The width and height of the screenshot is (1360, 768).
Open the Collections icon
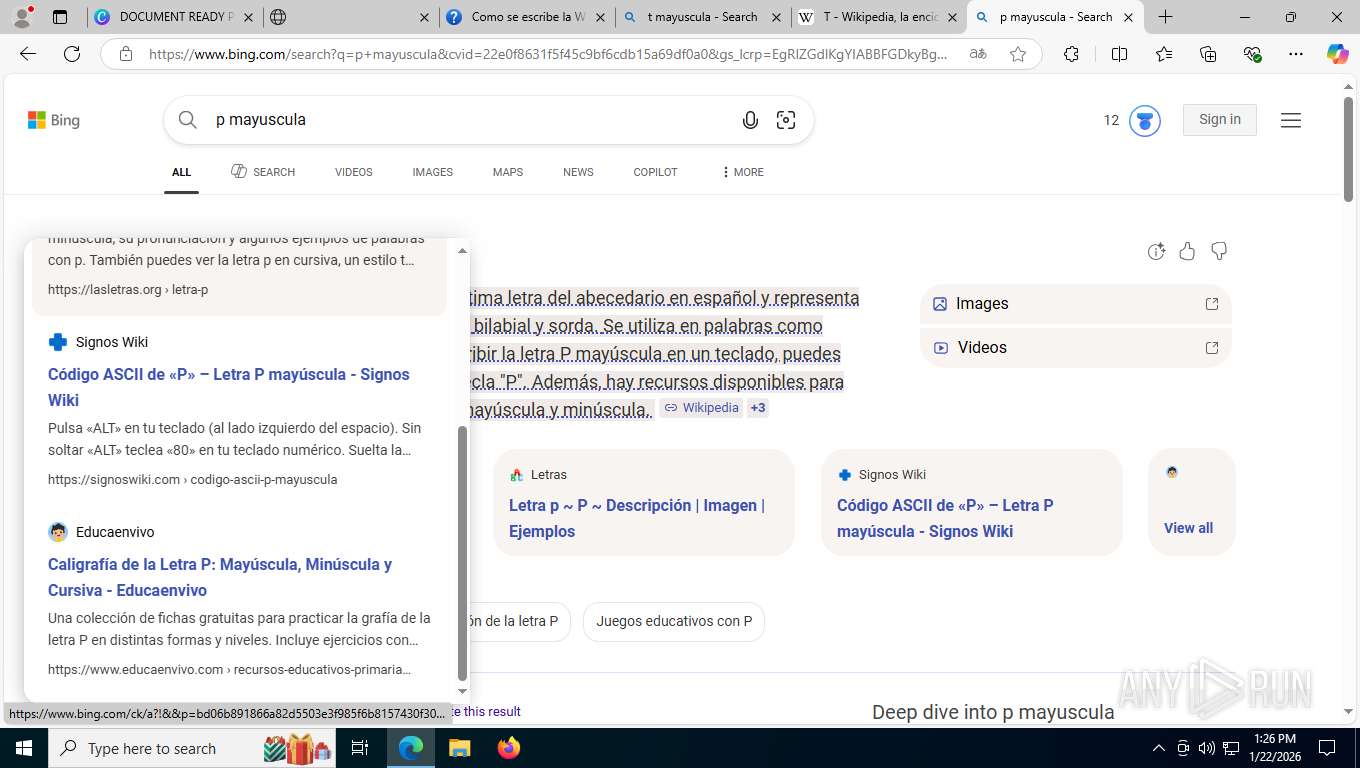[1208, 54]
